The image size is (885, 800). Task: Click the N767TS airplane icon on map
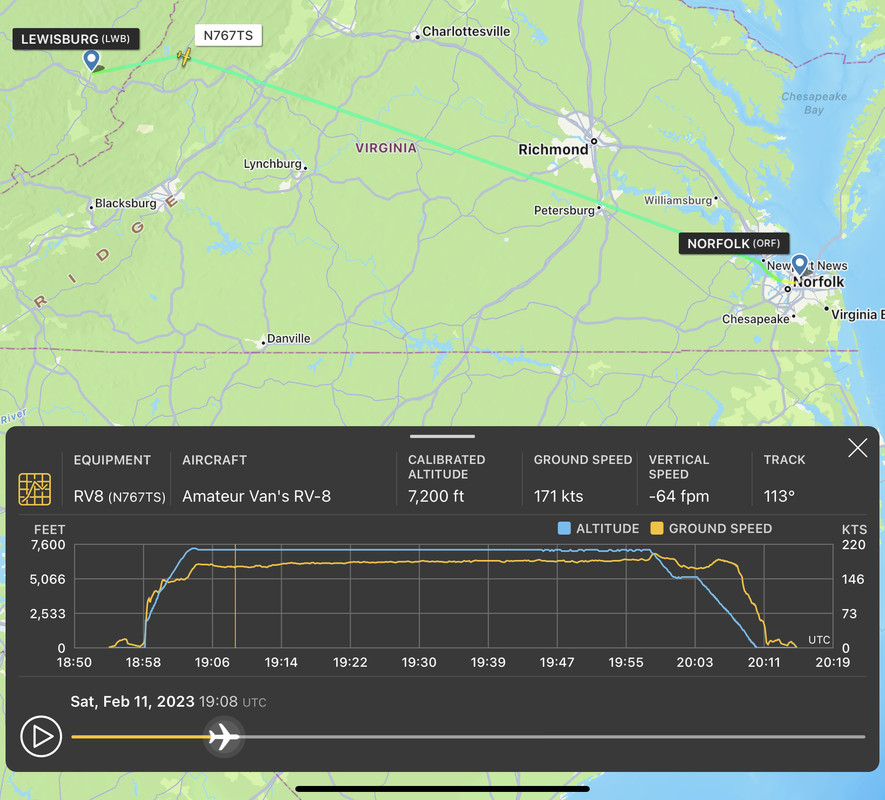point(184,56)
